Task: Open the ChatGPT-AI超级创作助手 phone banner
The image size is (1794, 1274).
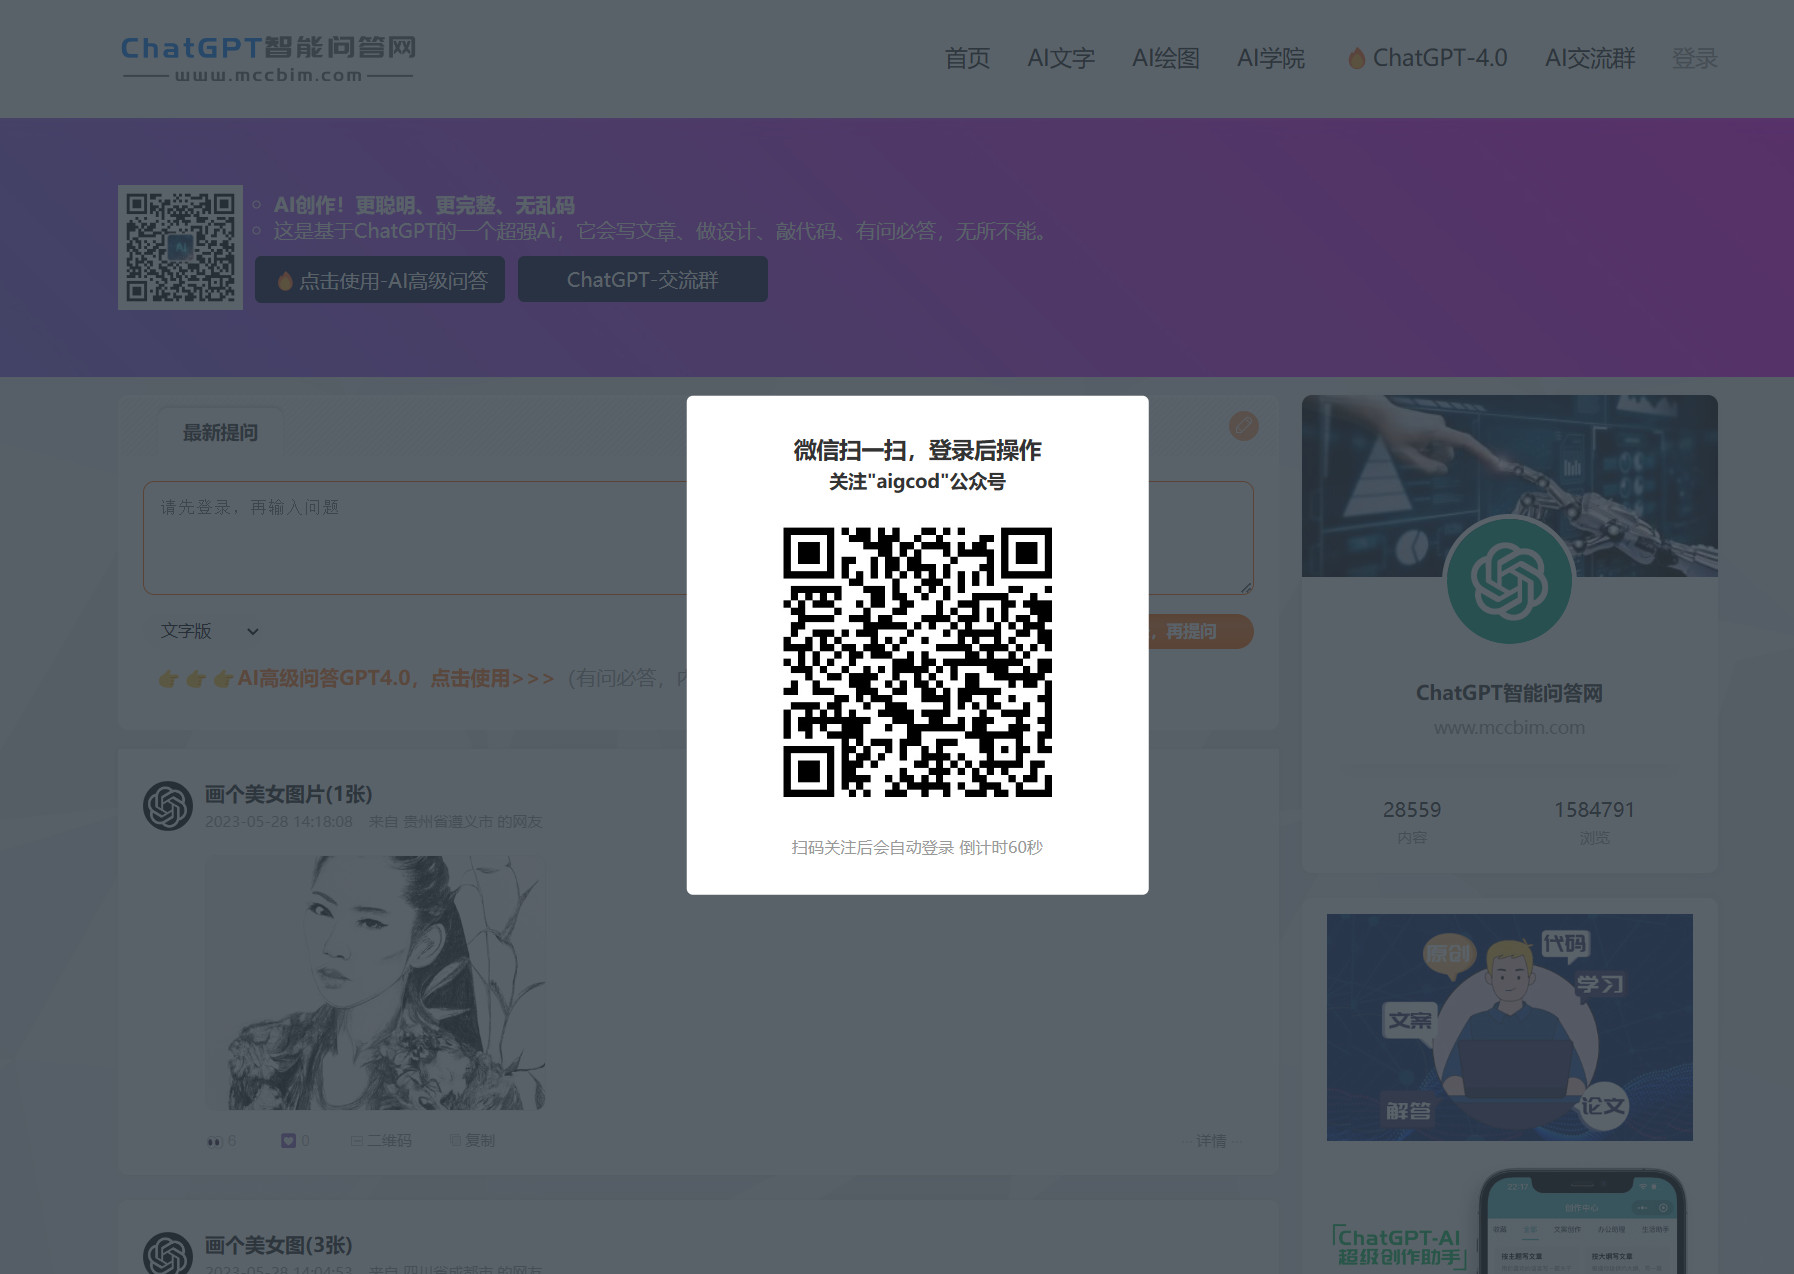Action: [1509, 1221]
